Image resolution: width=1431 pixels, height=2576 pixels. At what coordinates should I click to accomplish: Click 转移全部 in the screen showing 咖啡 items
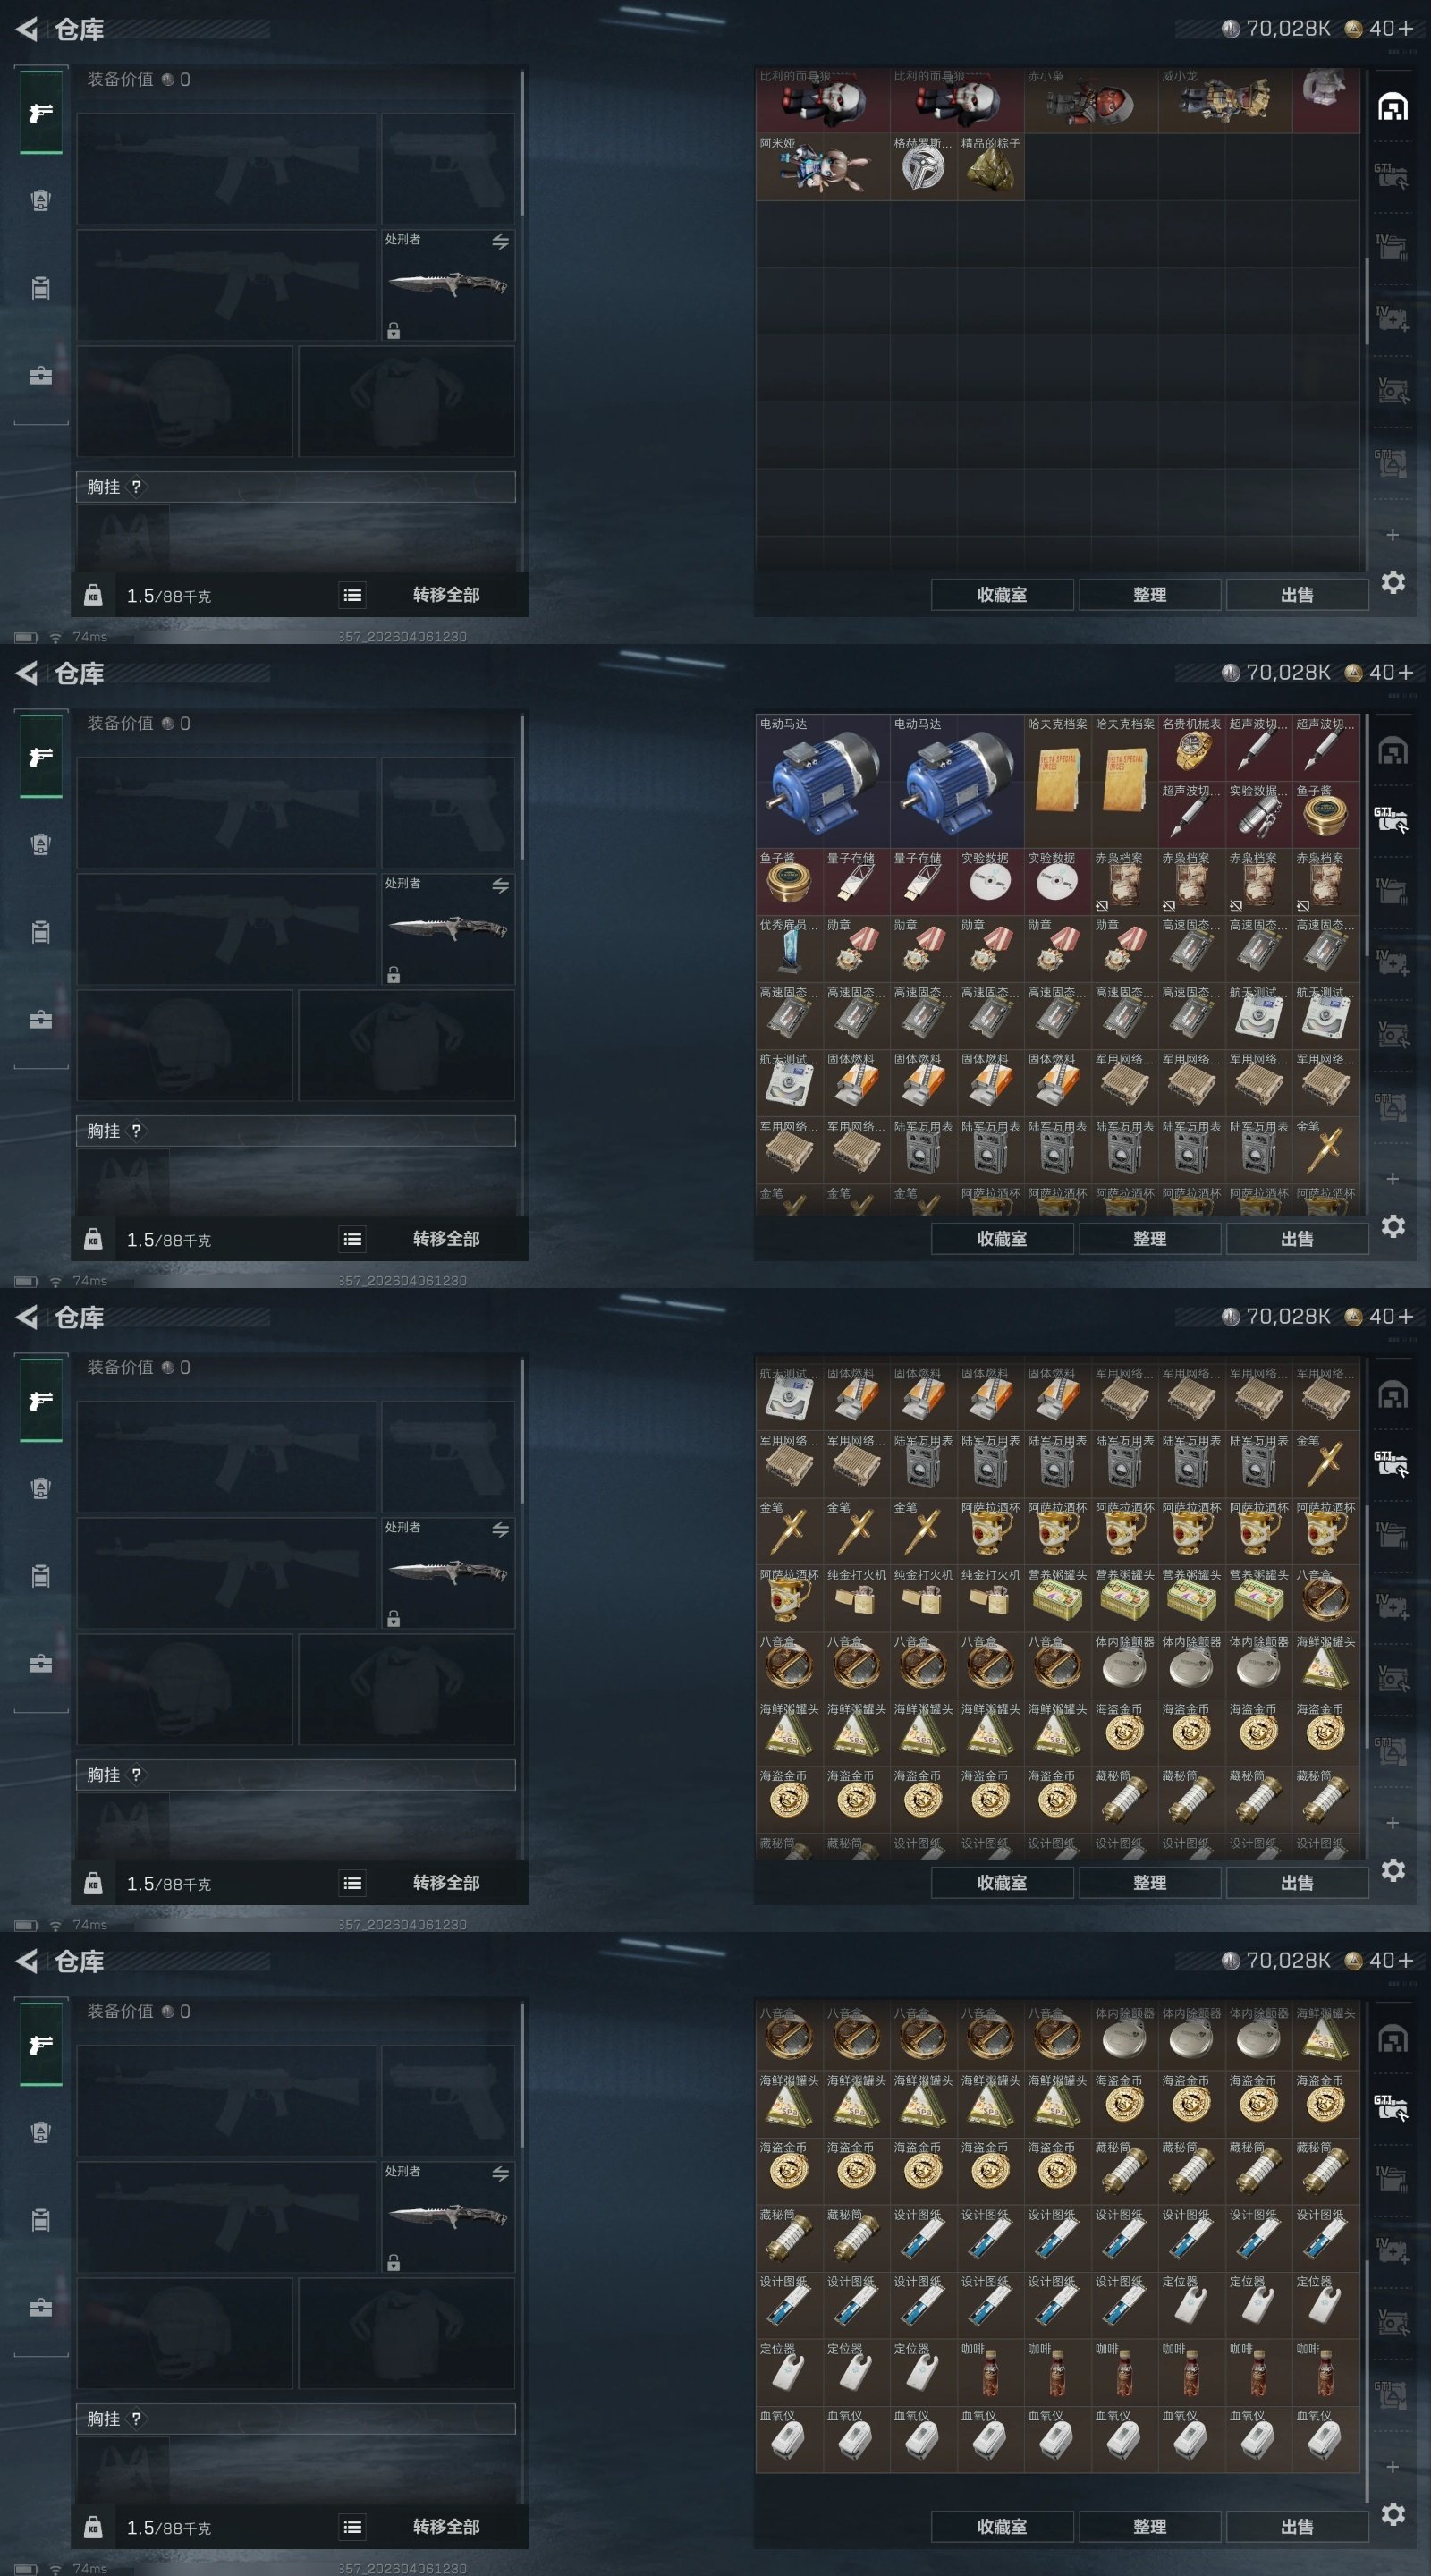[x=446, y=2527]
